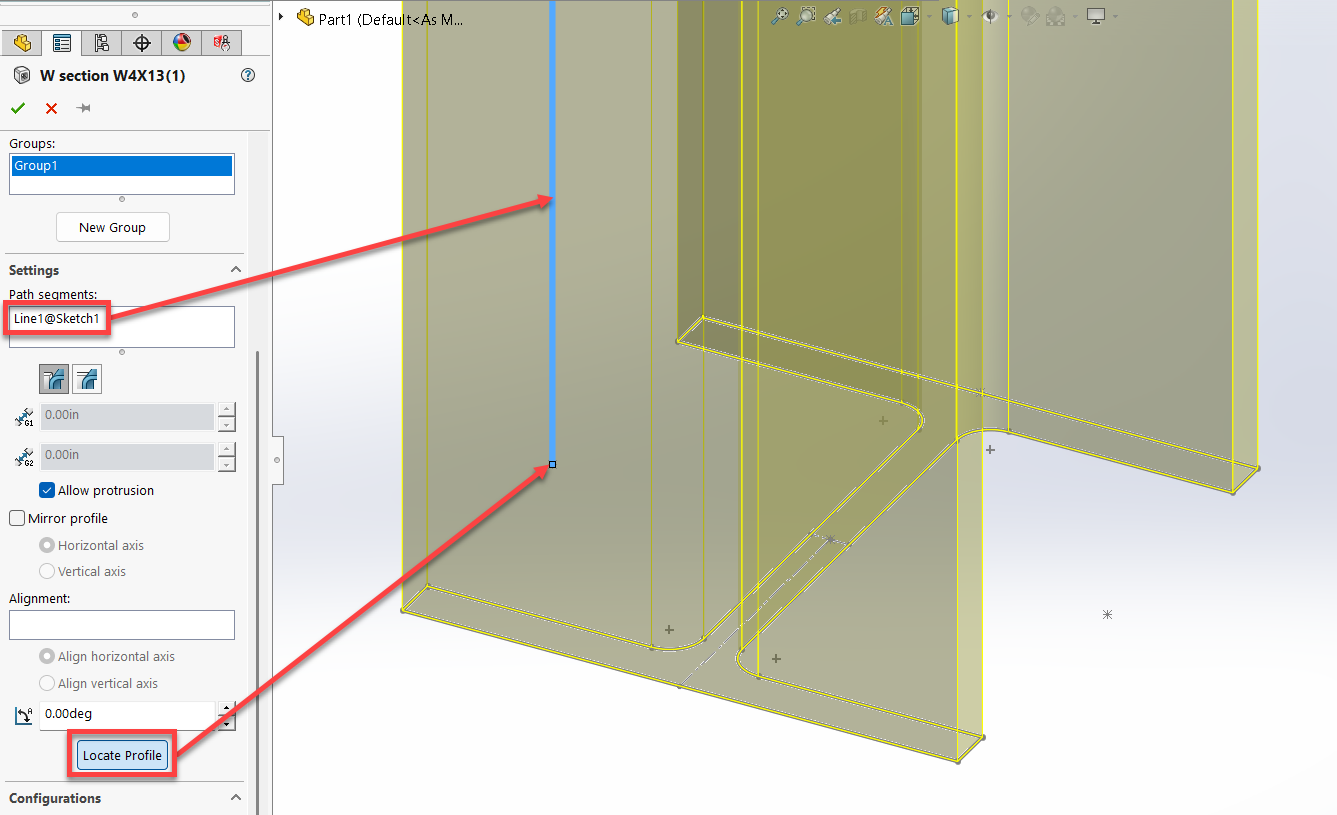Select the Vertical axis radio button
Viewport: 1337px width, 815px height.
coord(46,571)
